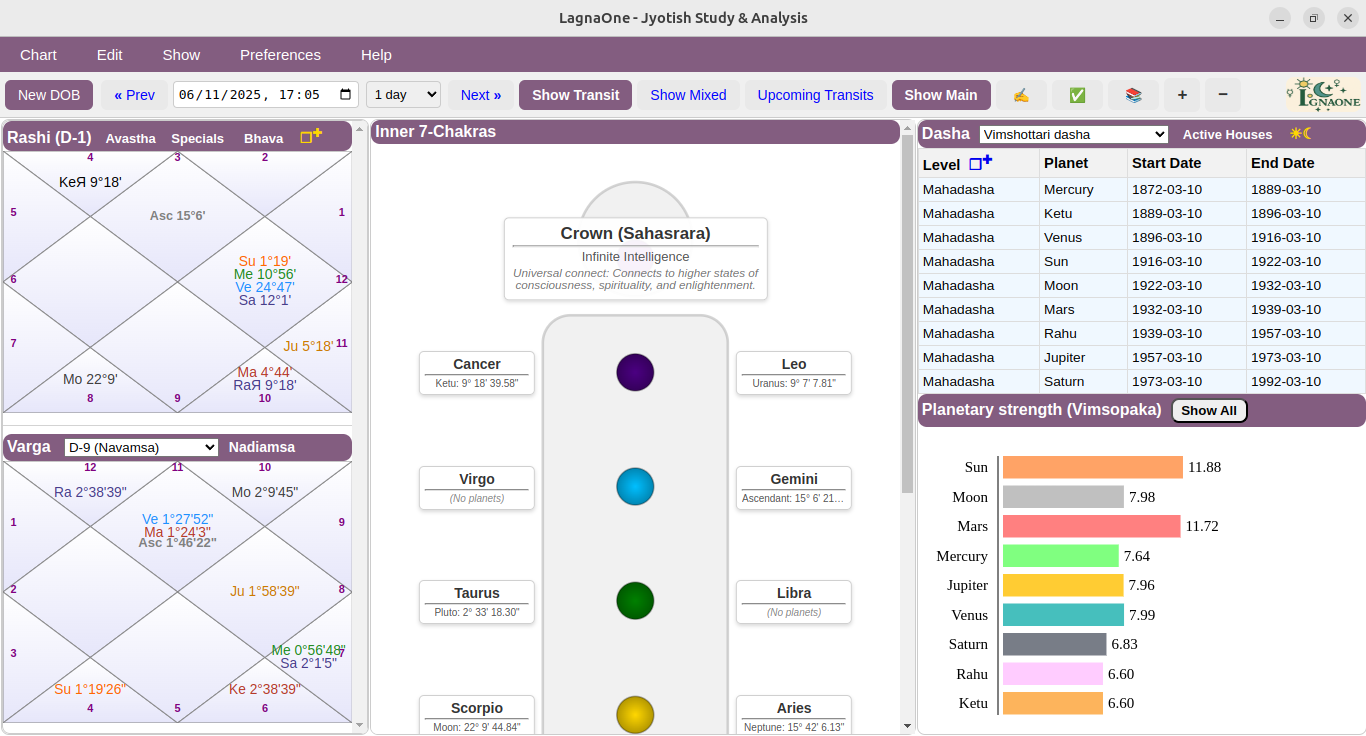Open the Vimshottari dasha dropdown
Image resolution: width=1366 pixels, height=736 pixels.
[1074, 134]
